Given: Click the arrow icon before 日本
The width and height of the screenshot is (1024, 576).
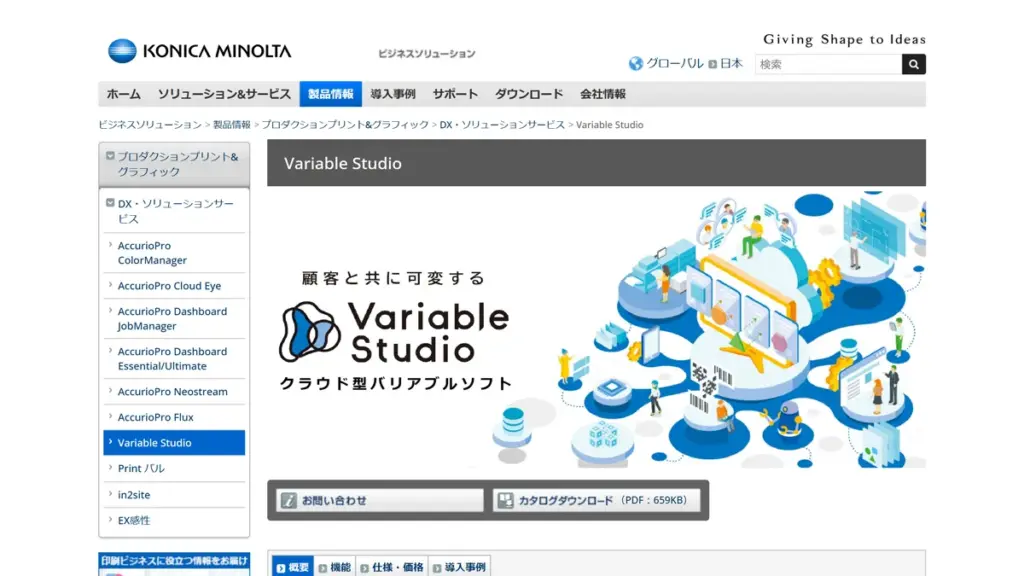Looking at the screenshot, I should point(712,63).
